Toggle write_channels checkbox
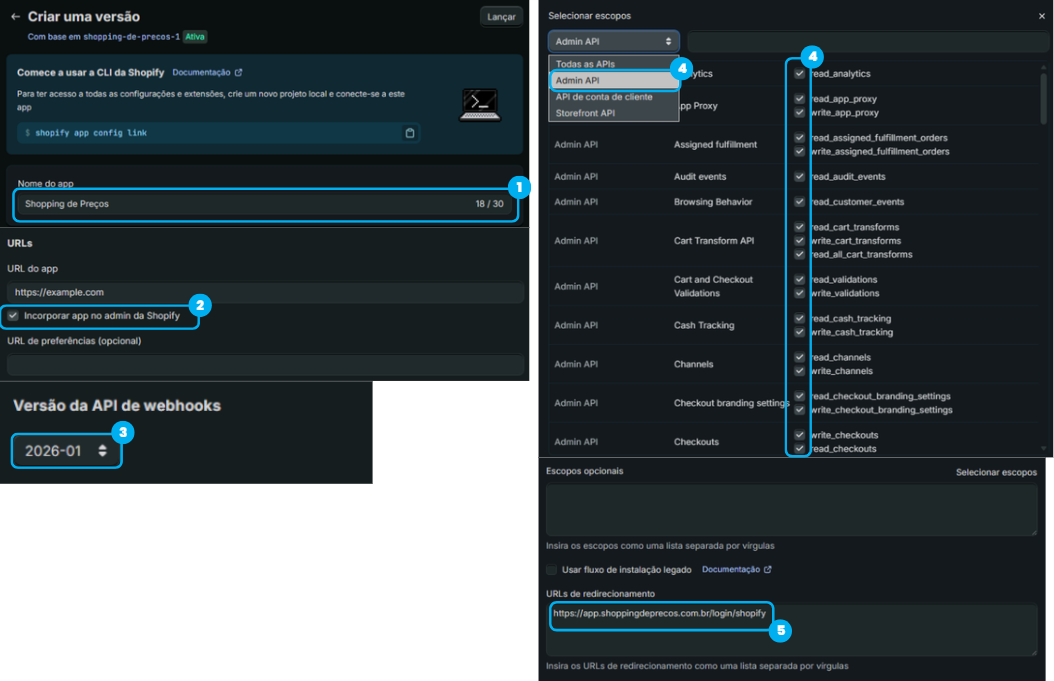 pos(799,371)
